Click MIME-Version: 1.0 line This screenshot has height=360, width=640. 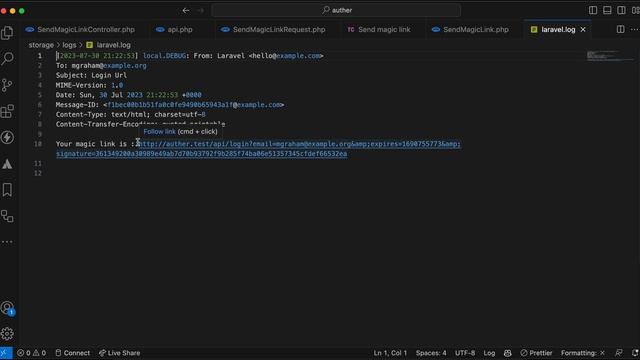[x=89, y=85]
